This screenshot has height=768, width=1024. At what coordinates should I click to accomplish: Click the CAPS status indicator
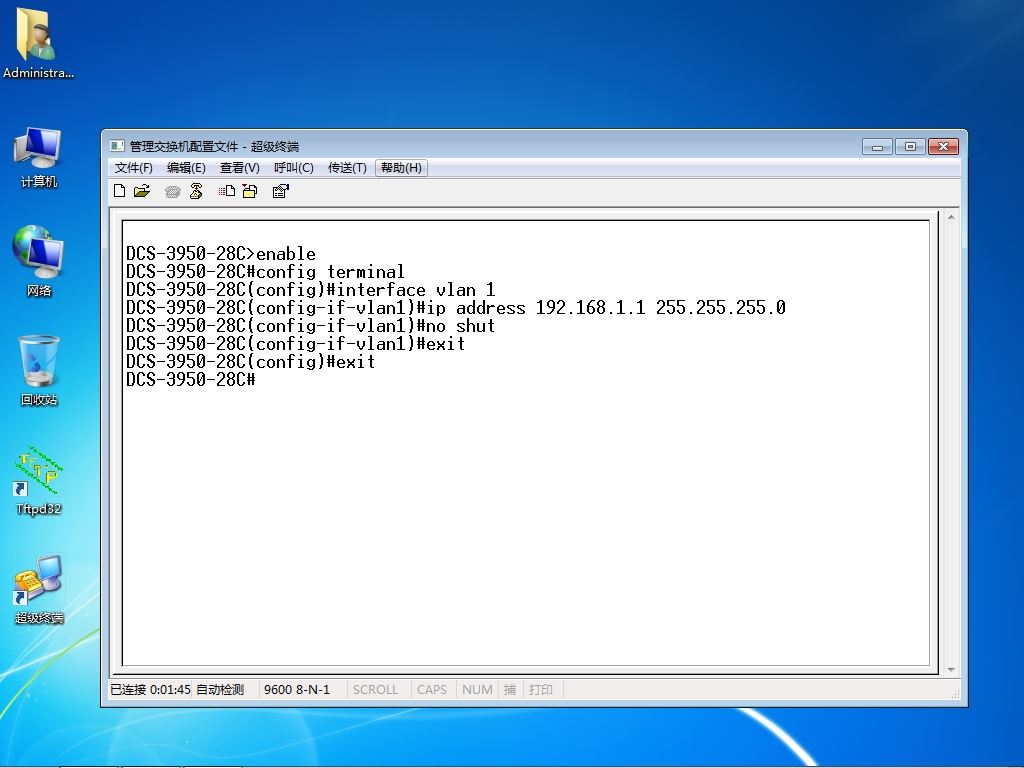[432, 690]
